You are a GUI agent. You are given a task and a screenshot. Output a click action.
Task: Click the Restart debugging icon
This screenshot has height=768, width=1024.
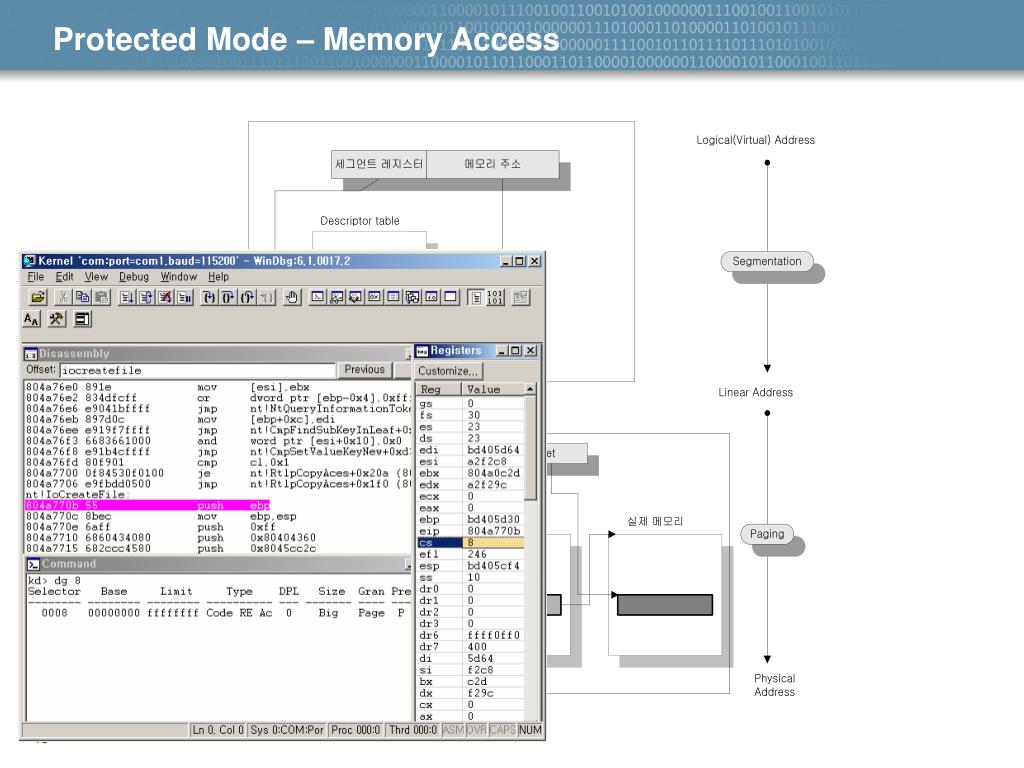click(x=146, y=297)
